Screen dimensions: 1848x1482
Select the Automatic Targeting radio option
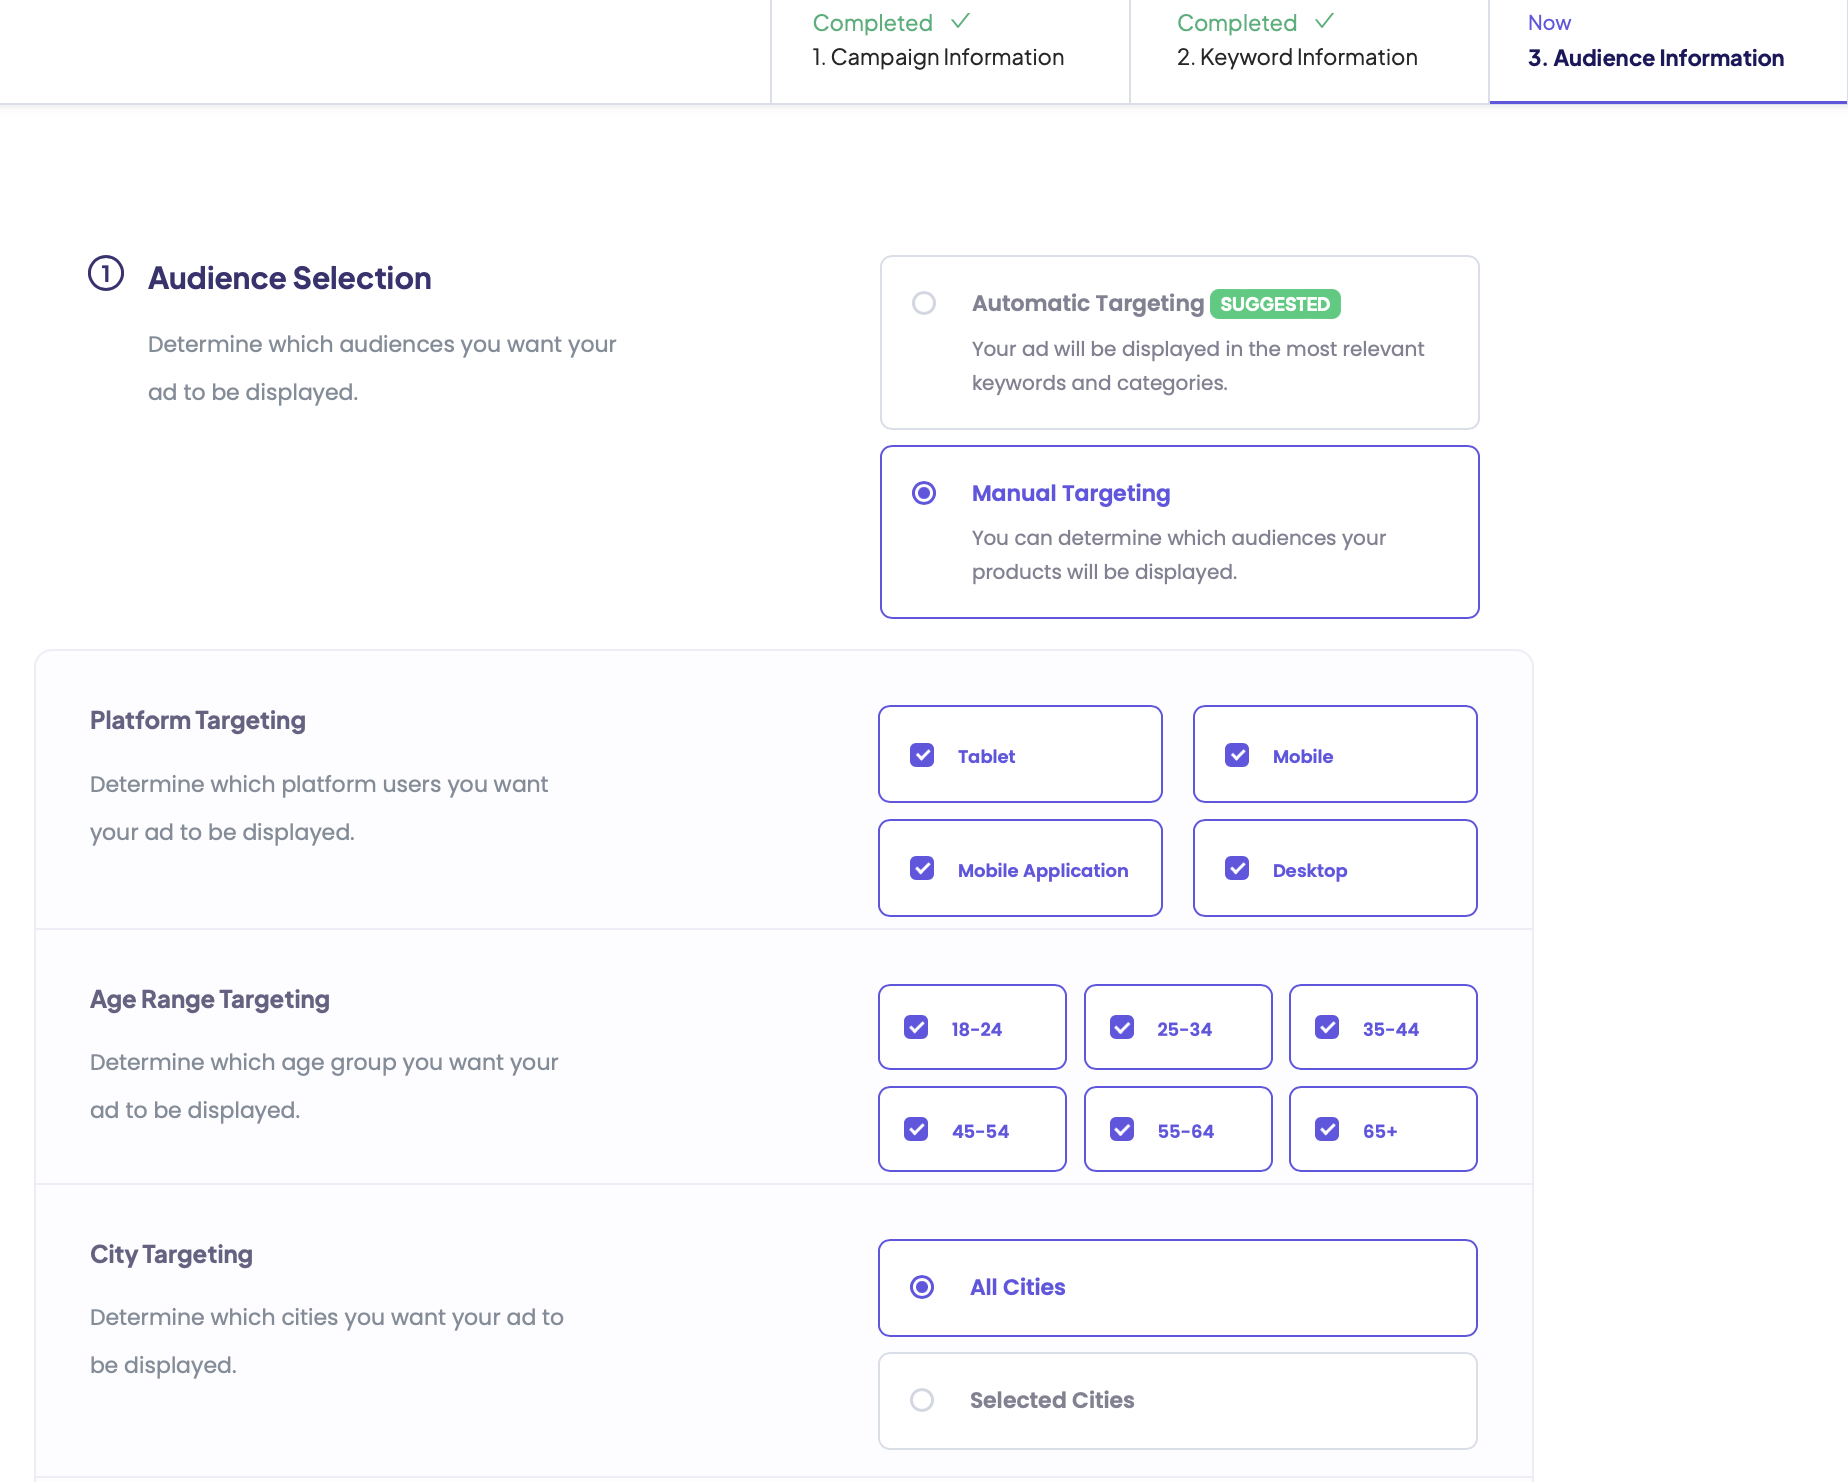click(x=924, y=303)
